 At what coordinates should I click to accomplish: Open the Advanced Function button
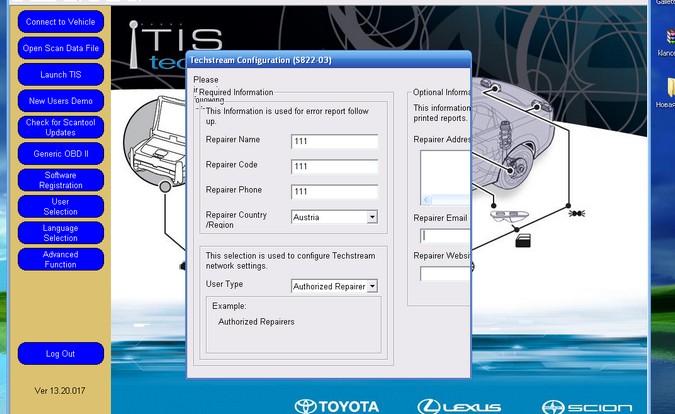[61, 259]
